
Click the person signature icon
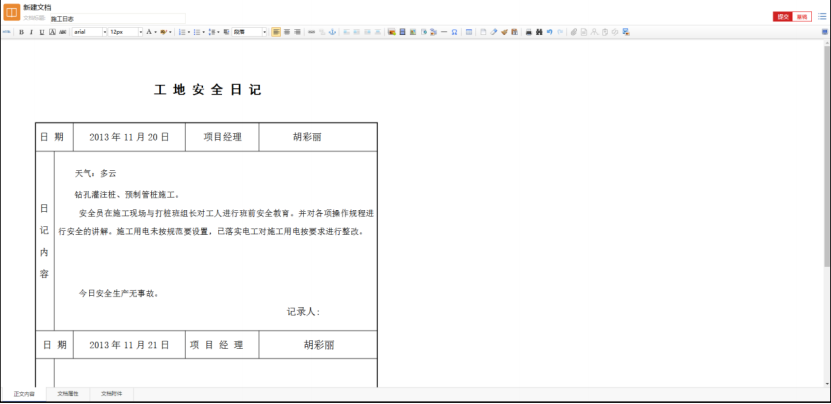tap(594, 32)
